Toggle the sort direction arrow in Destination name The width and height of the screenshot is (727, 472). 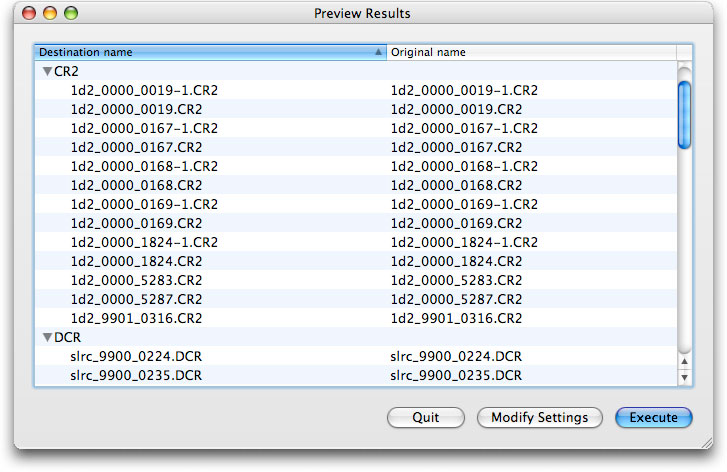click(378, 52)
